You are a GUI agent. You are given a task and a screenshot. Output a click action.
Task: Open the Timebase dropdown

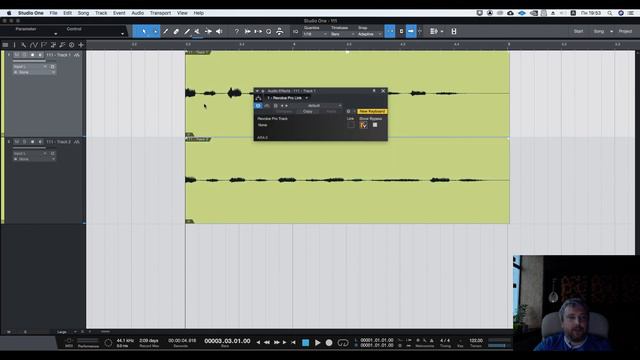[342, 34]
